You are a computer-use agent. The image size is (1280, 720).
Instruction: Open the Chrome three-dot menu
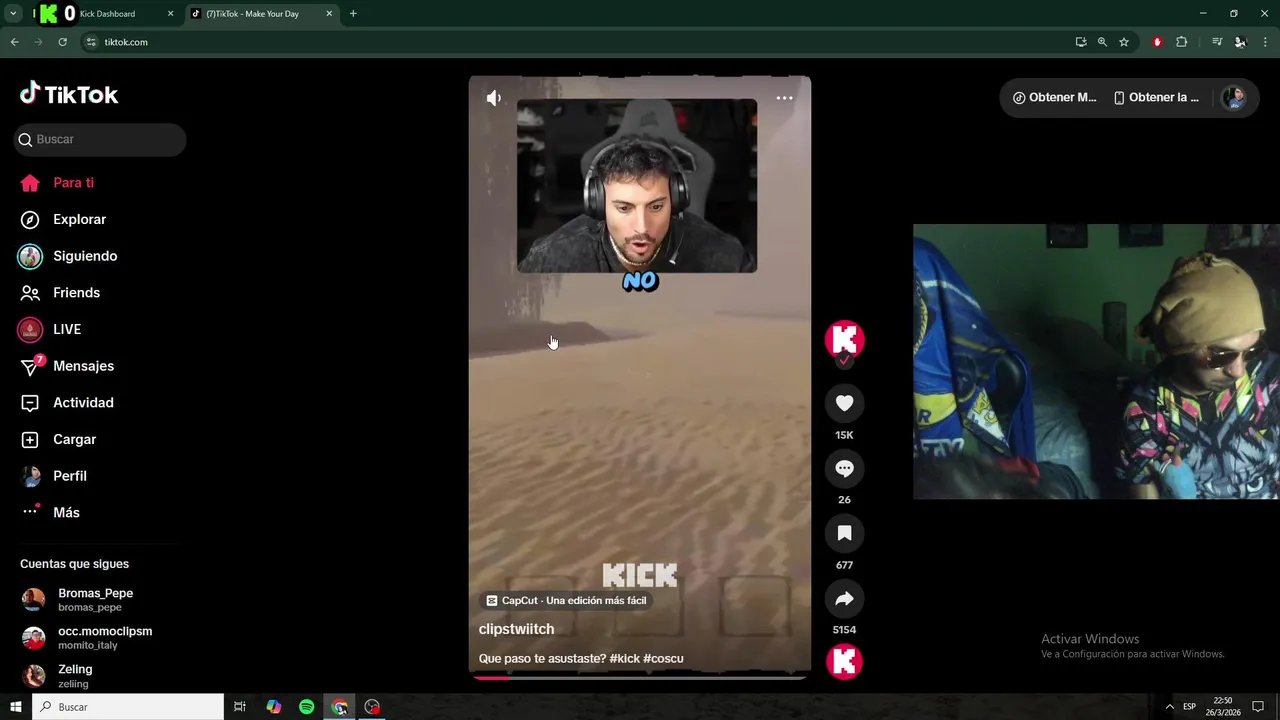click(x=1265, y=42)
